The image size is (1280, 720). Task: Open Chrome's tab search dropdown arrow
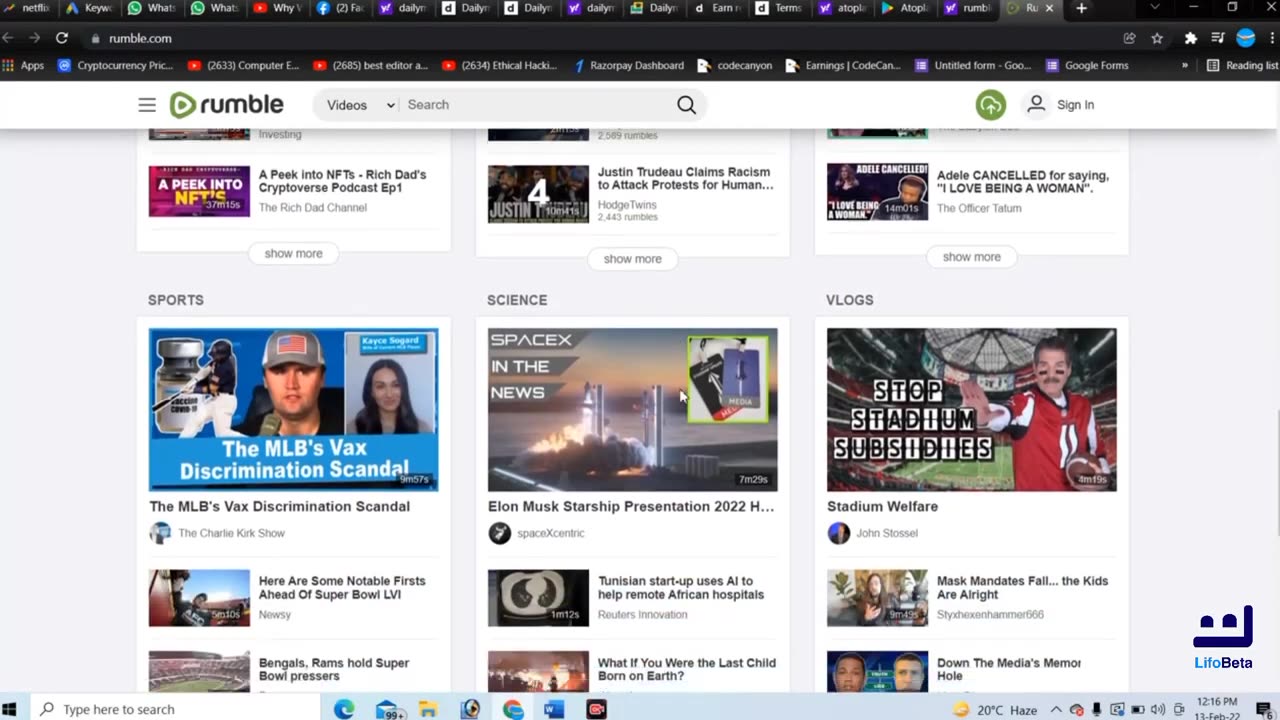pos(1155,8)
